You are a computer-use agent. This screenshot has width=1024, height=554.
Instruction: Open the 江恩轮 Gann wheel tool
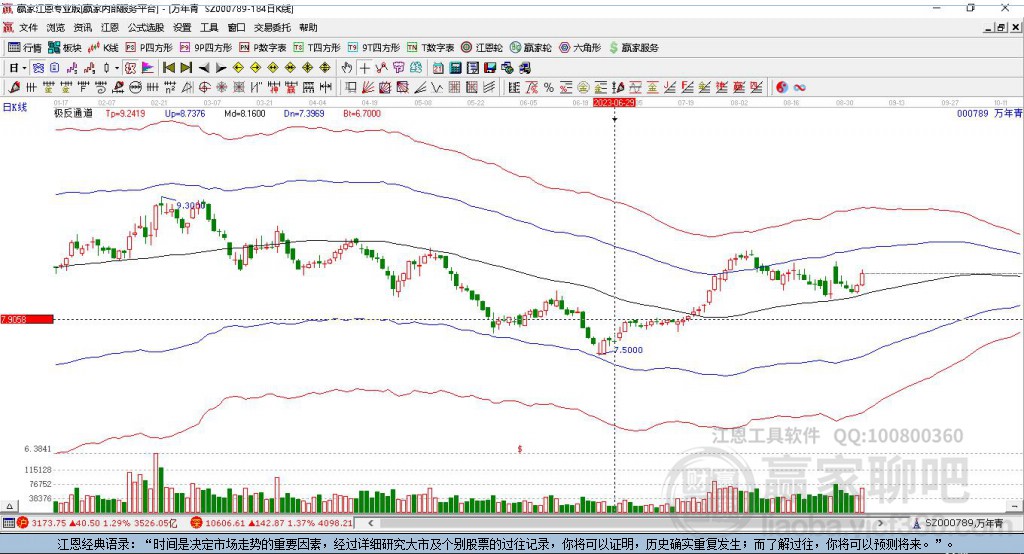point(482,48)
